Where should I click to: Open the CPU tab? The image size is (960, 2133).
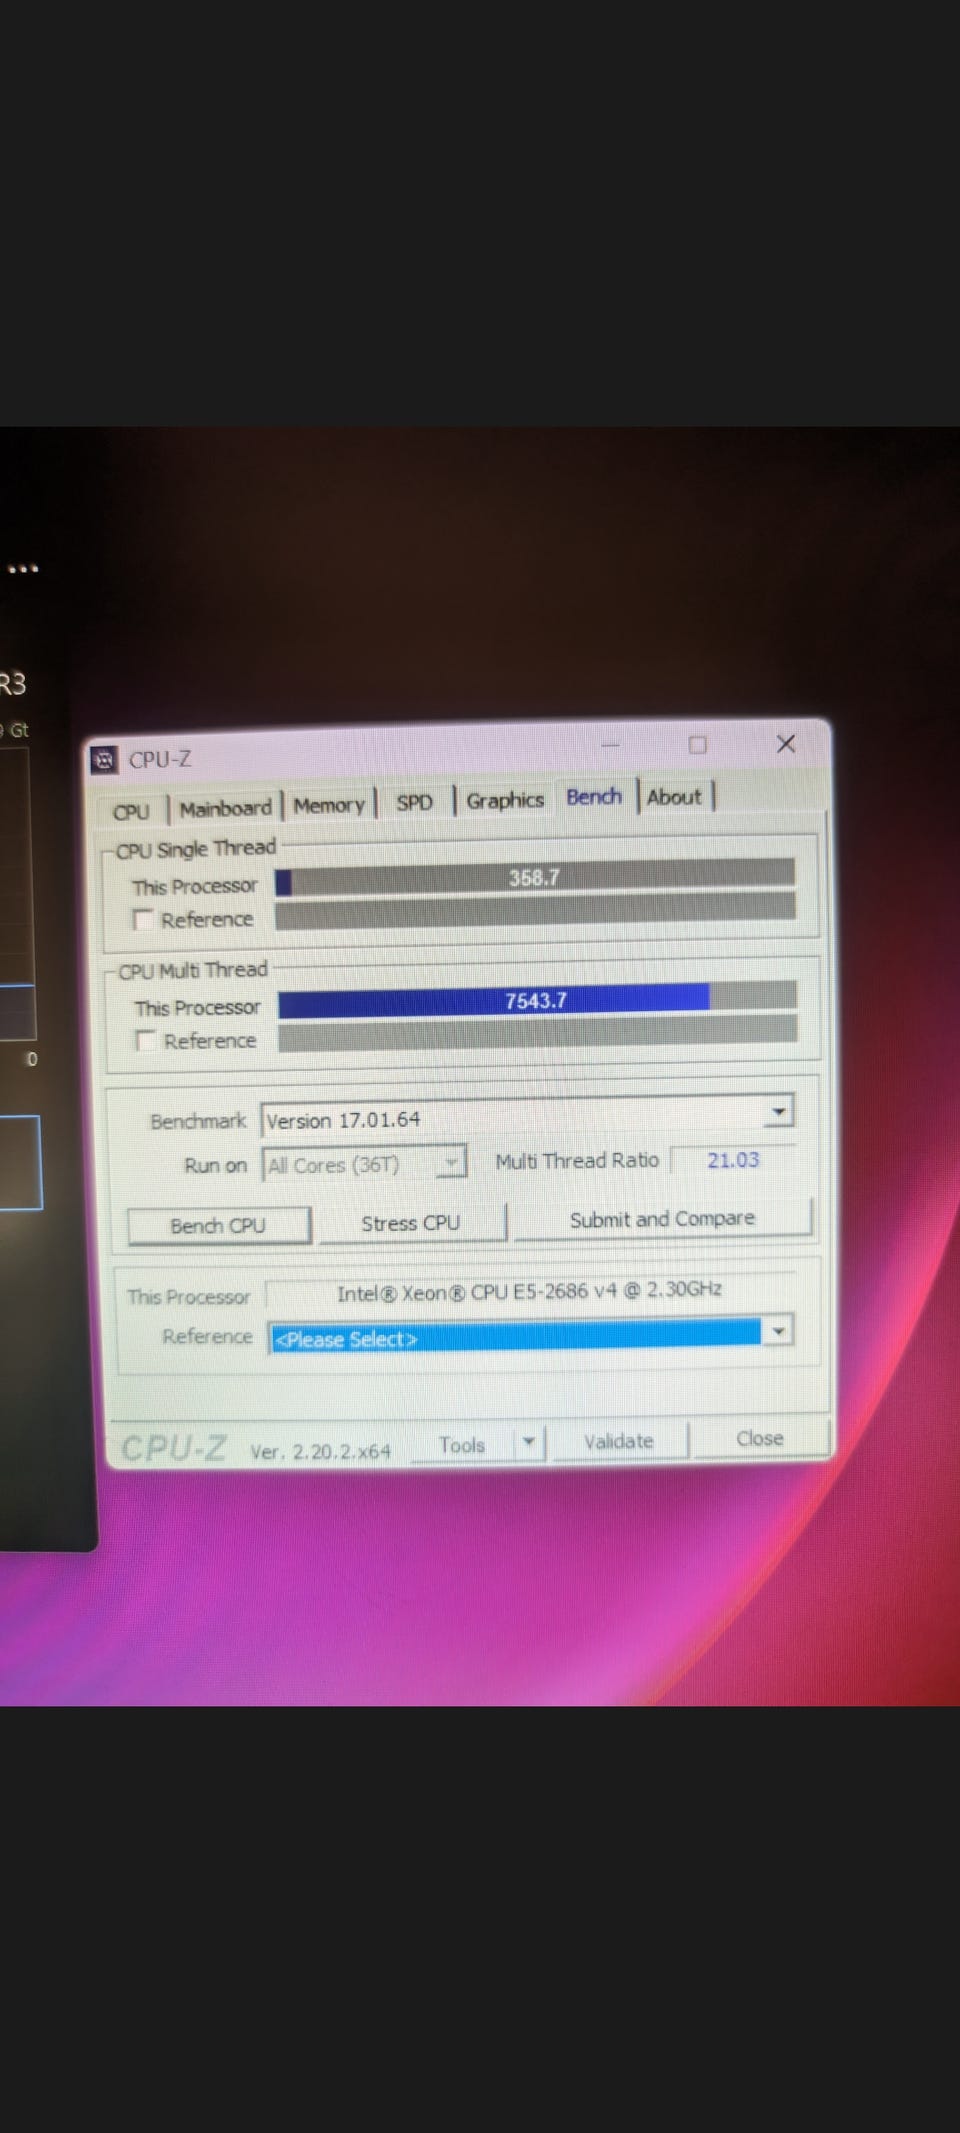132,811
